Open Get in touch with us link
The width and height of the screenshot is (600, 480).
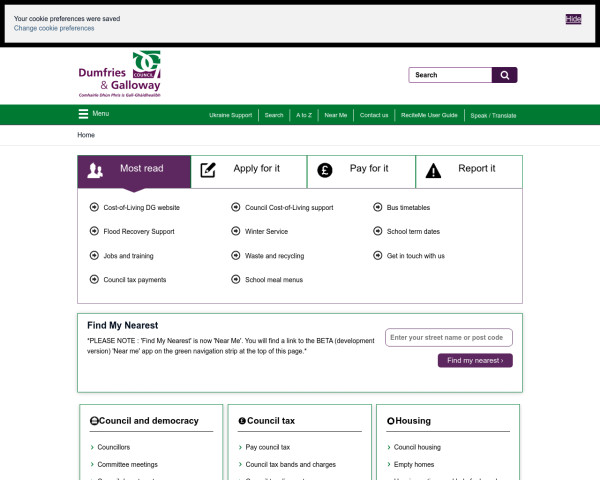(x=416, y=256)
